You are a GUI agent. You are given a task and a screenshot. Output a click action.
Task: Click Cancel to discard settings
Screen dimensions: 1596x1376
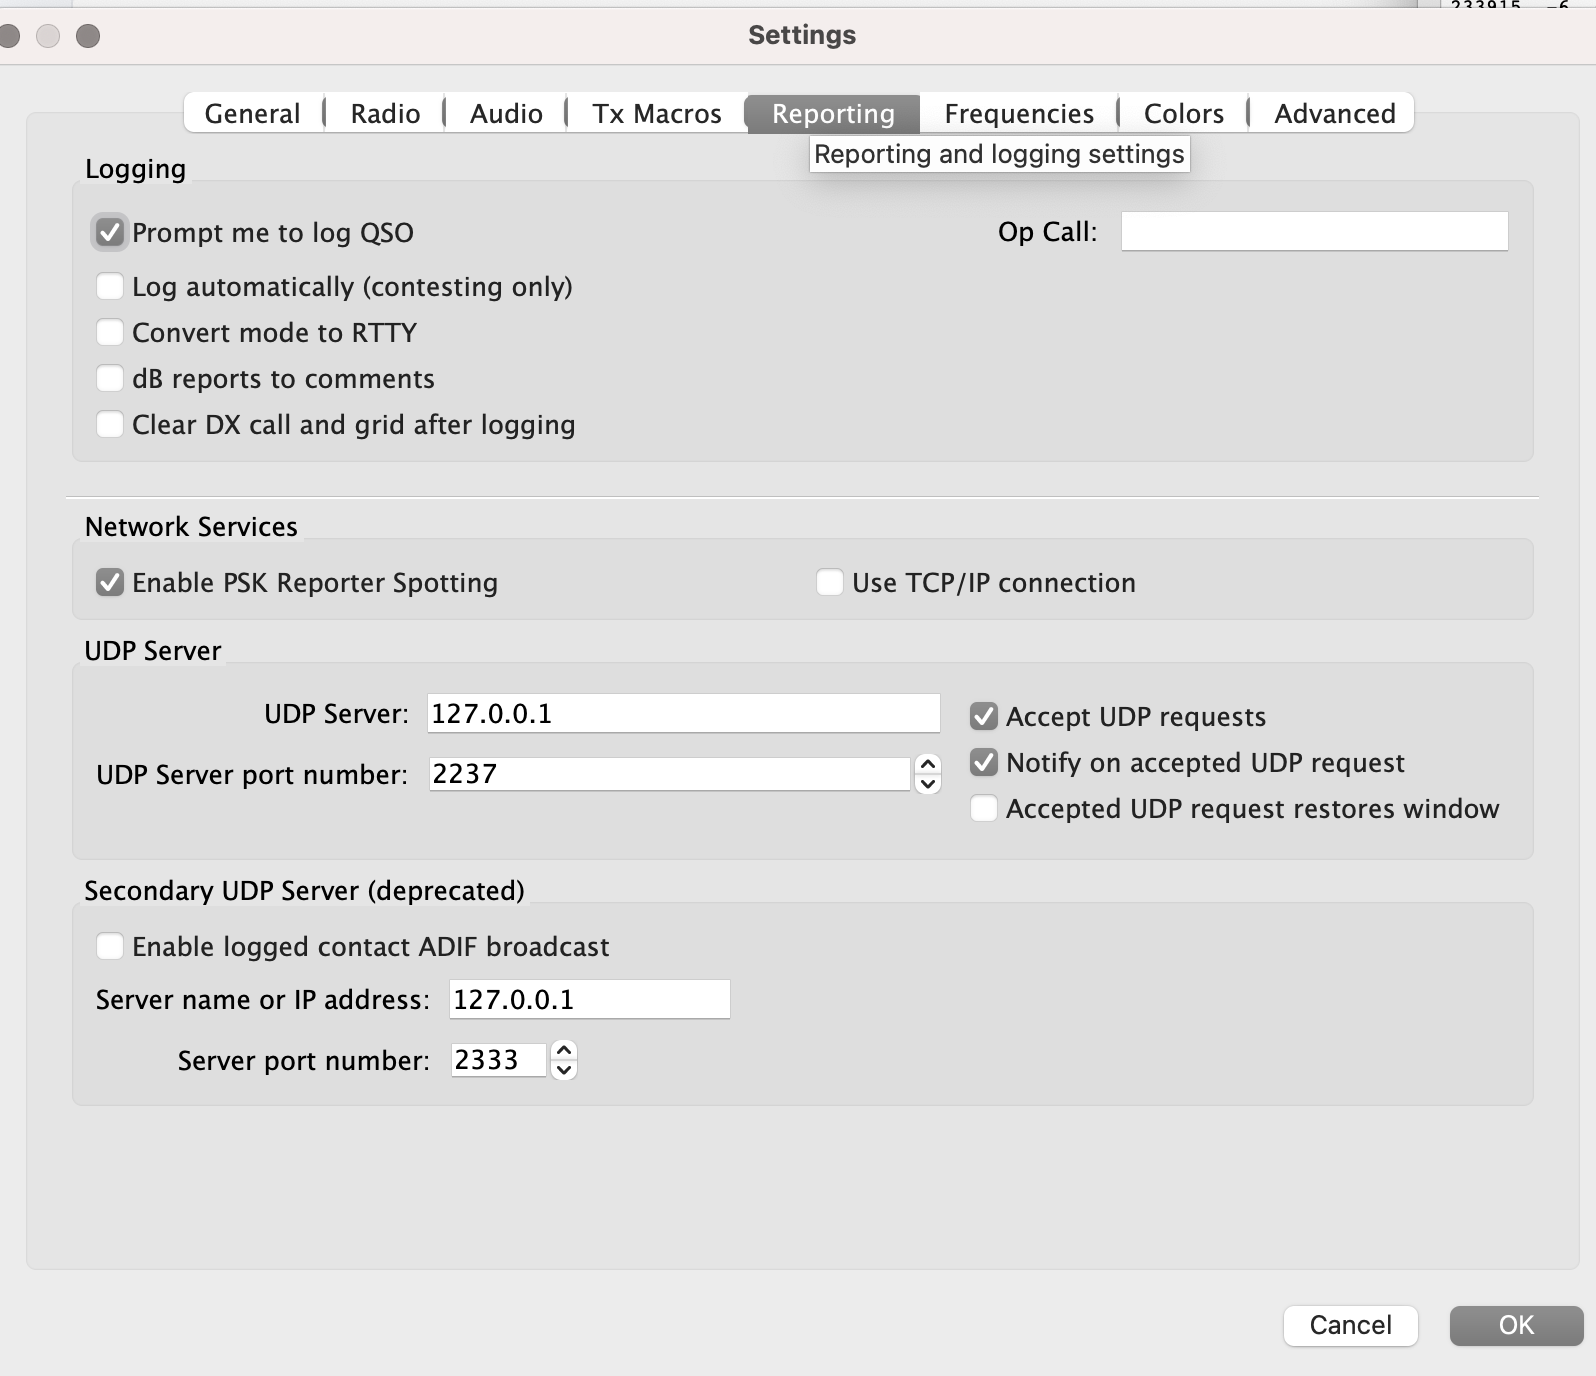(1350, 1325)
